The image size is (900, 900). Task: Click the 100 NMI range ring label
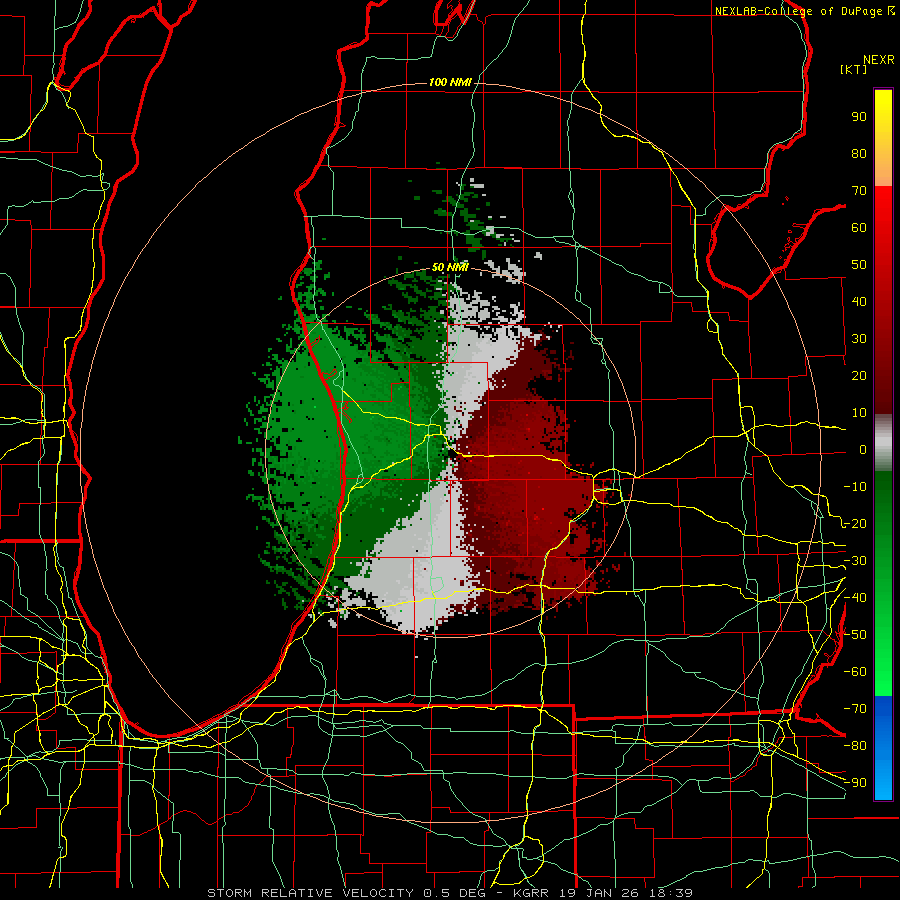450,83
